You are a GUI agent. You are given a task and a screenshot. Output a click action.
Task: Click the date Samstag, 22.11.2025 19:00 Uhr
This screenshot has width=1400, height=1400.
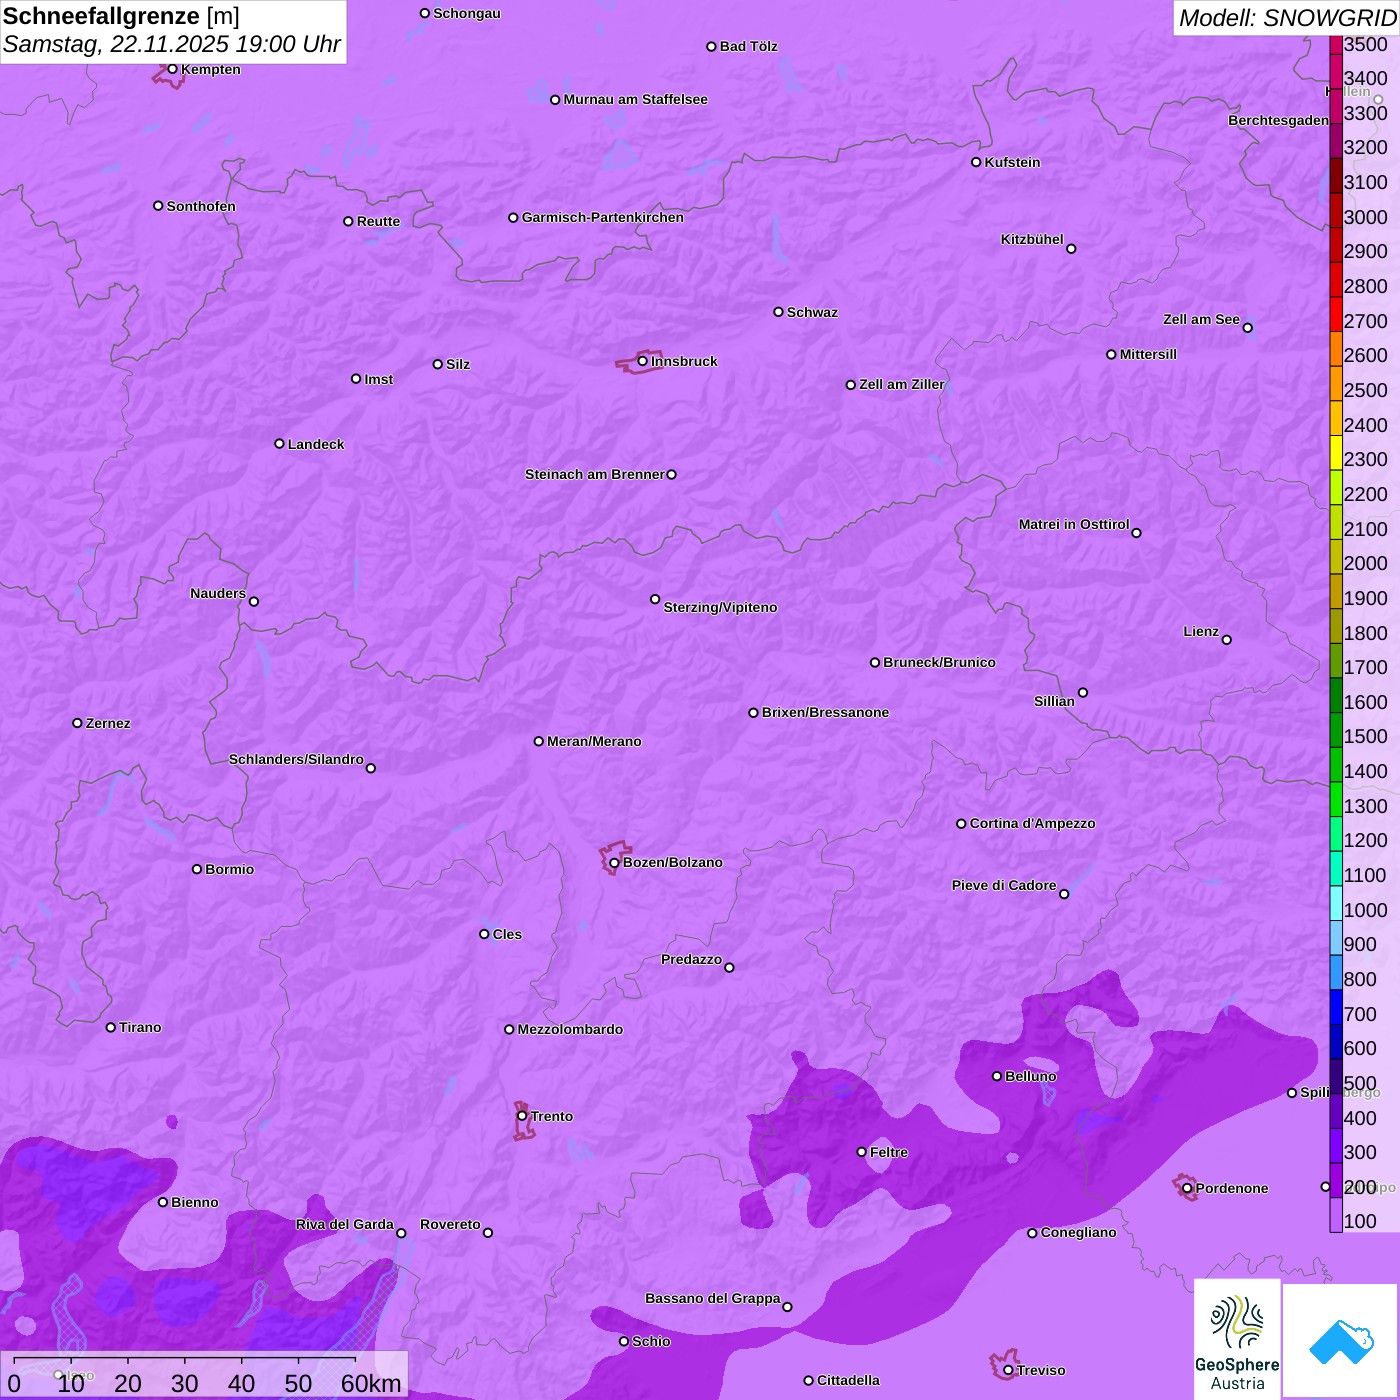coord(172,44)
